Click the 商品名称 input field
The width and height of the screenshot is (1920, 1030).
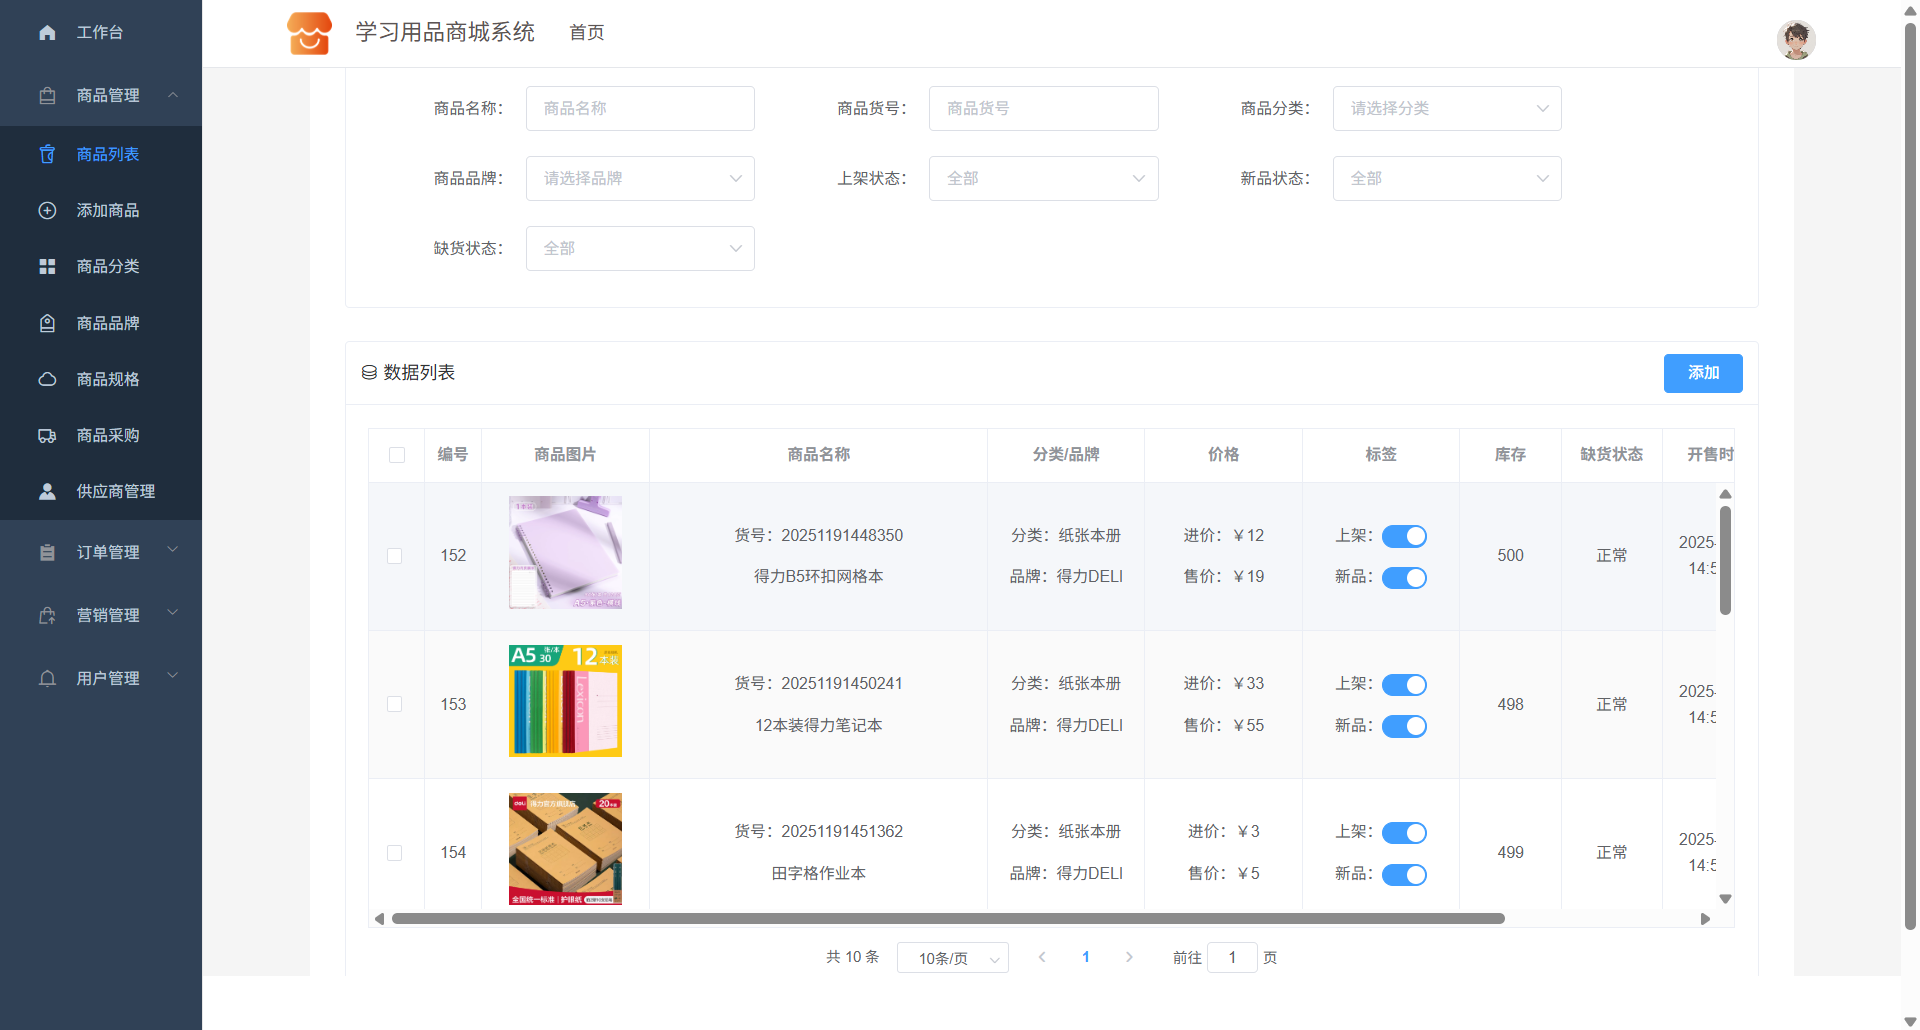(640, 108)
